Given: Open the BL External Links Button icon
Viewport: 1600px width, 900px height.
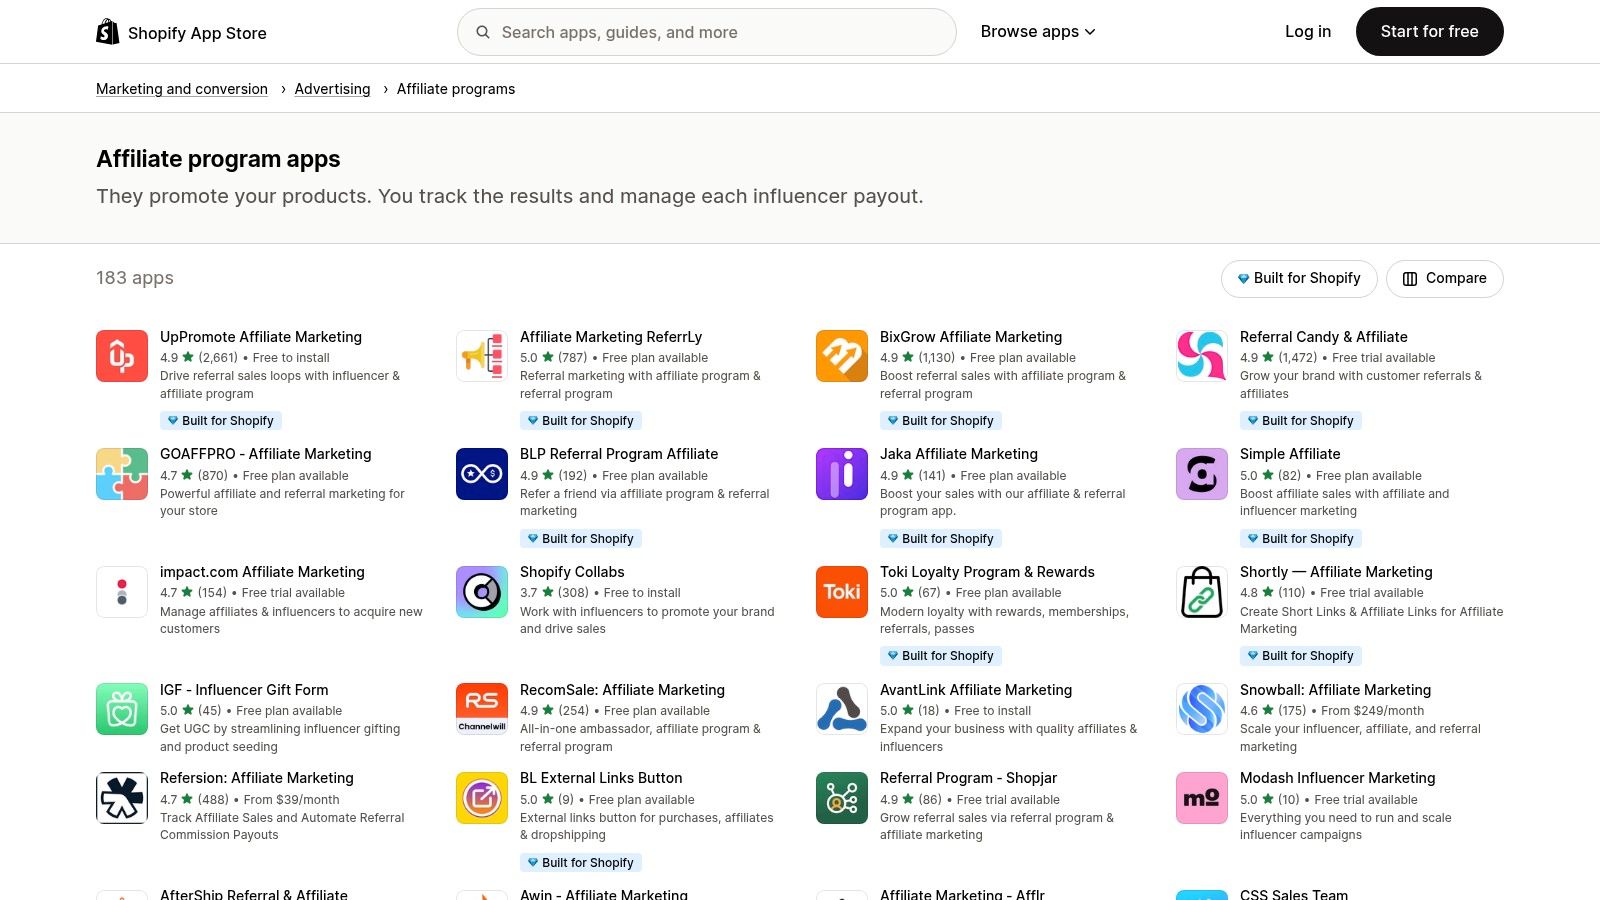Looking at the screenshot, I should 482,798.
